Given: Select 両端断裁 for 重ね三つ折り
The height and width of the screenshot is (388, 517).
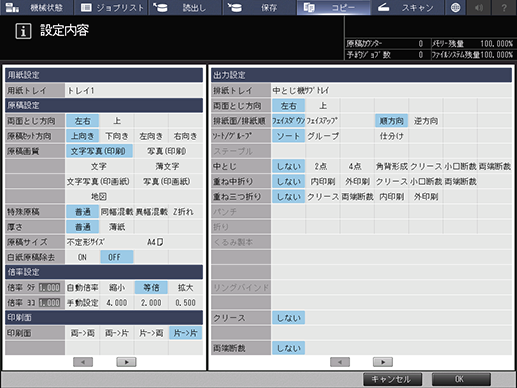Looking at the screenshot, I should pos(357,197).
